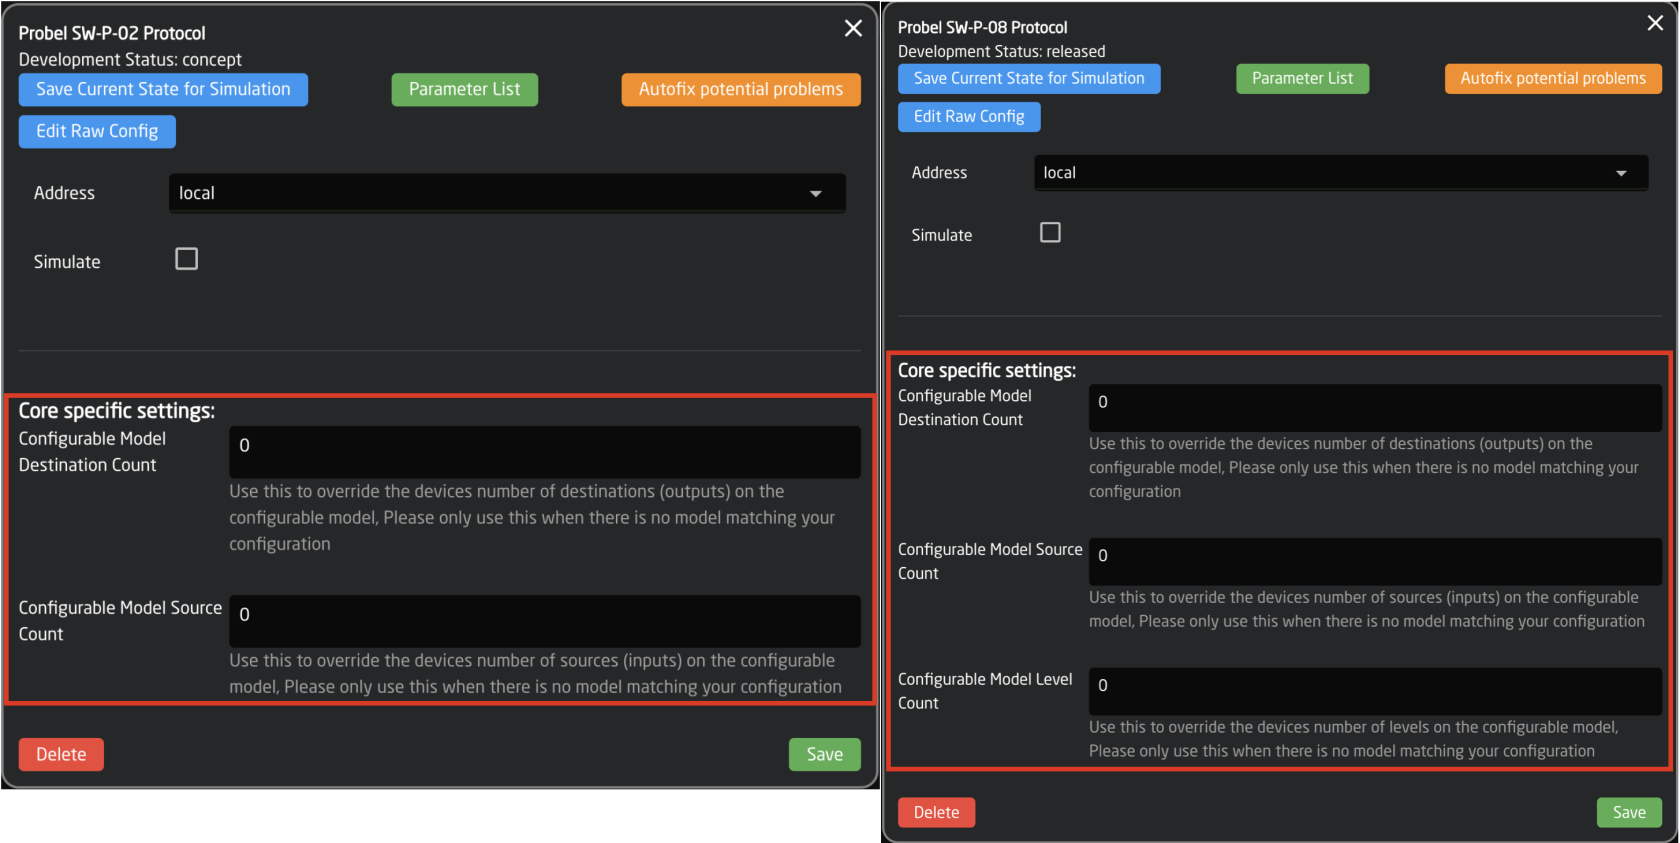The height and width of the screenshot is (843, 1680).
Task: Focus Source Count field in SW-P-02 dialog
Action: pyautogui.click(x=545, y=621)
